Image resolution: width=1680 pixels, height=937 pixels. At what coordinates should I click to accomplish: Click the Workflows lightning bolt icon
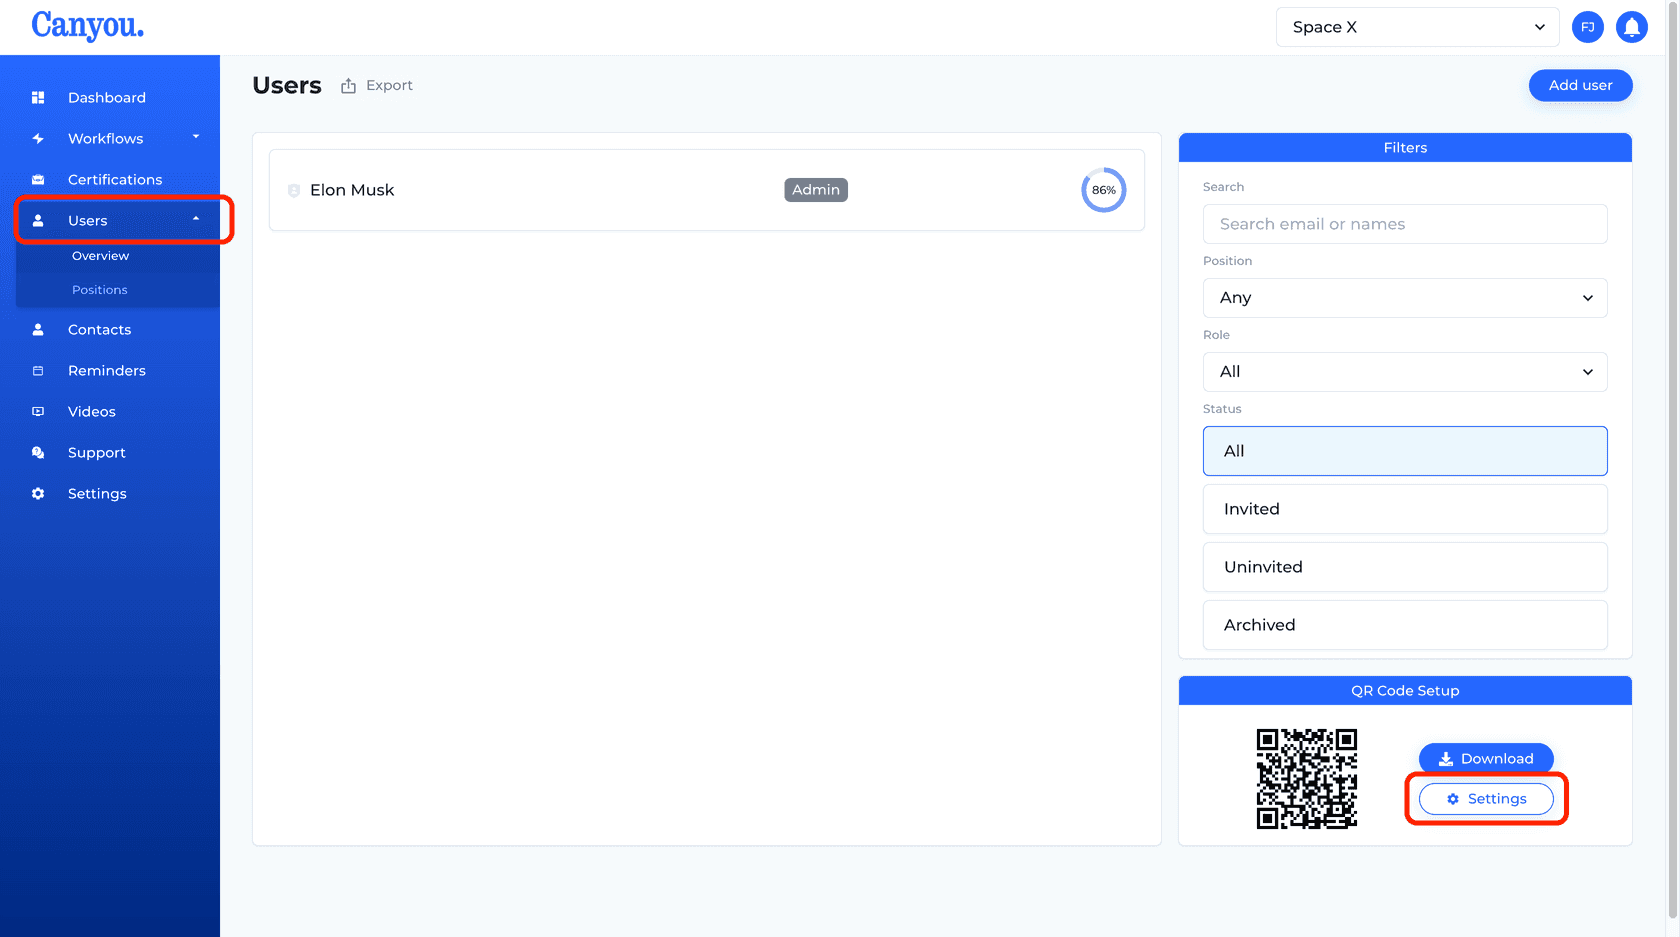[38, 139]
